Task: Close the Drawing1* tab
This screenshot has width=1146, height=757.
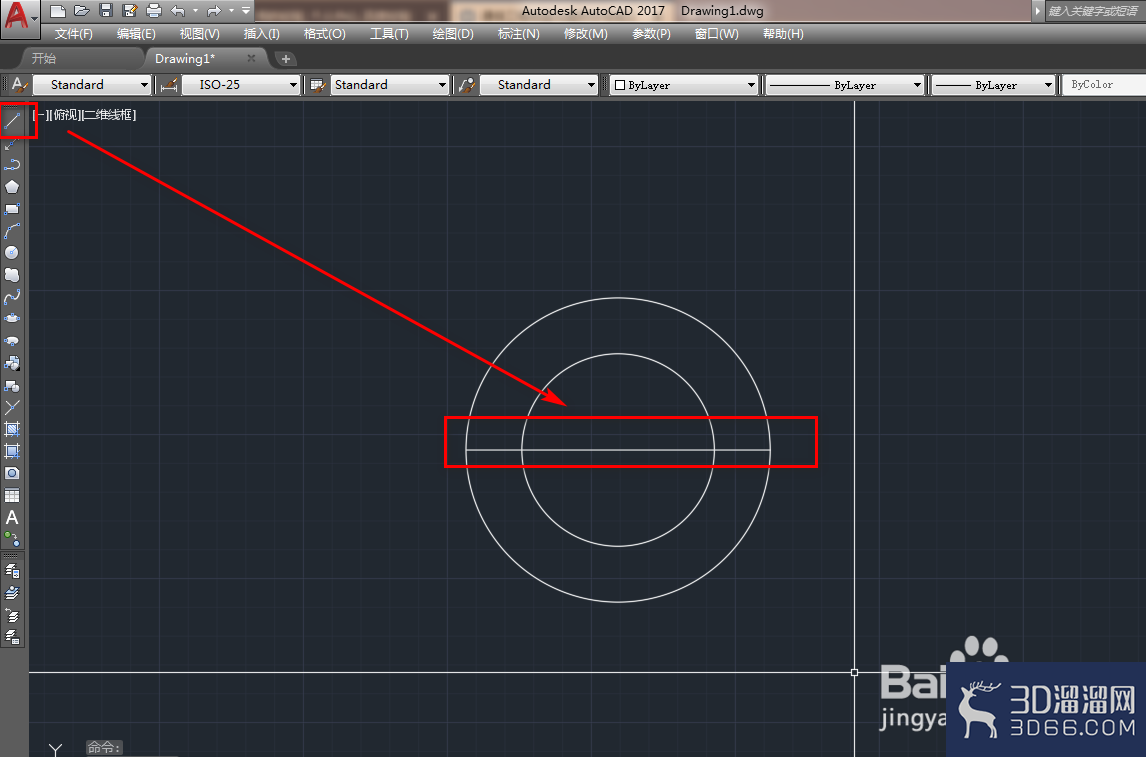Action: [251, 58]
